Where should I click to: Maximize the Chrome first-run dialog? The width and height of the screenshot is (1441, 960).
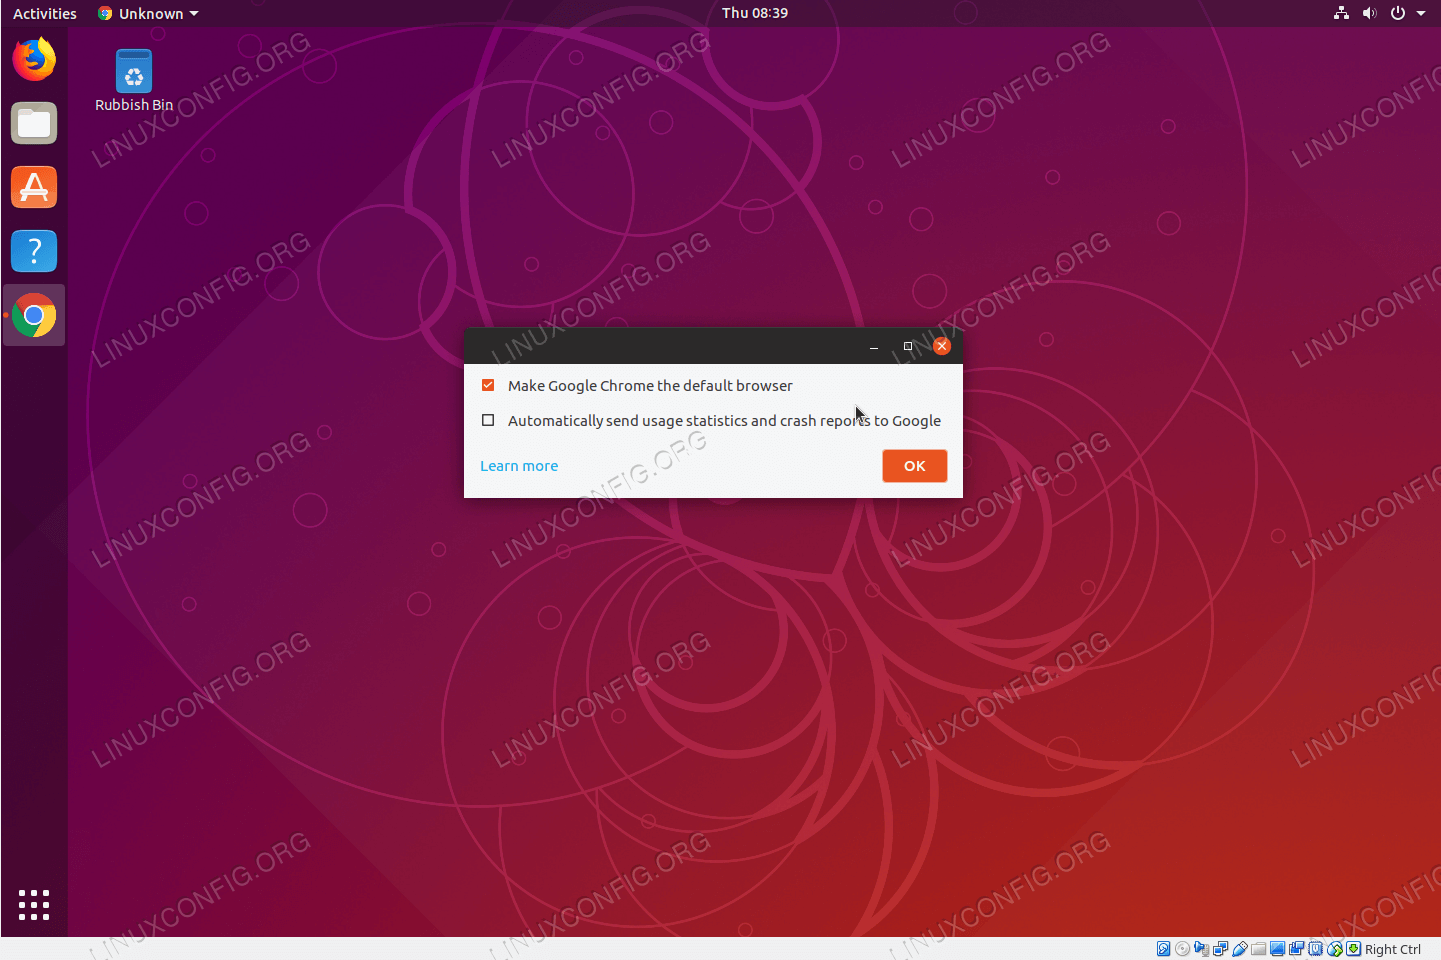pyautogui.click(x=908, y=346)
